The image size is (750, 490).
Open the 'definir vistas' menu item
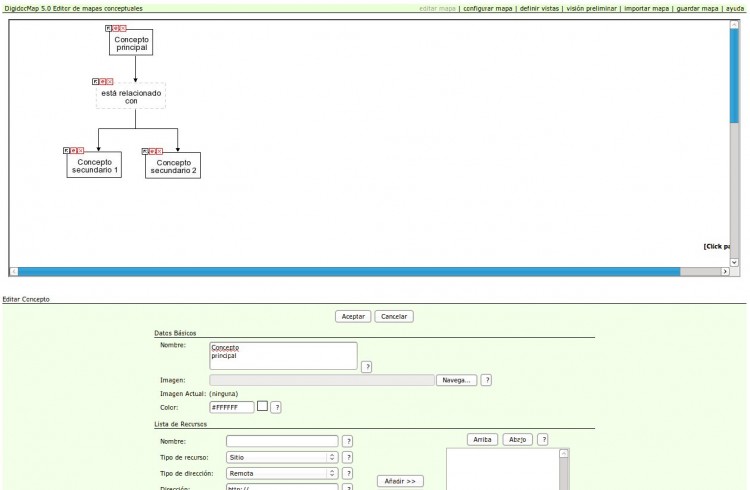[x=539, y=8]
